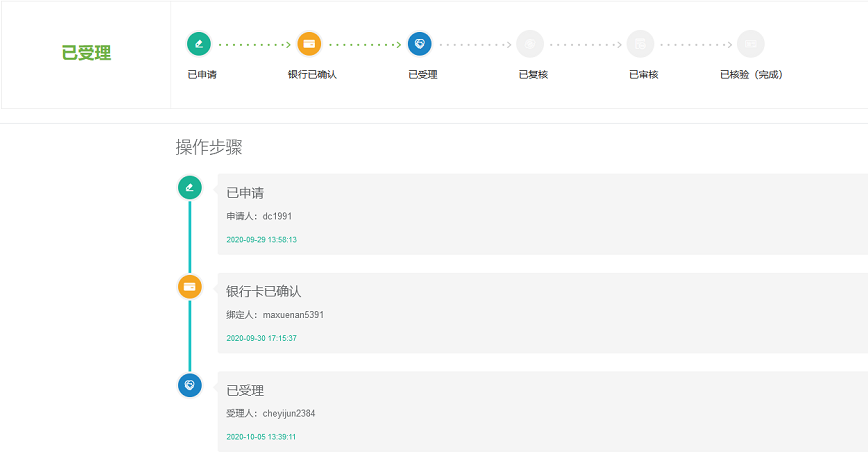Click the greyed-out 已复核 step icon
Screen dimensions: 868x460
click(x=530, y=44)
